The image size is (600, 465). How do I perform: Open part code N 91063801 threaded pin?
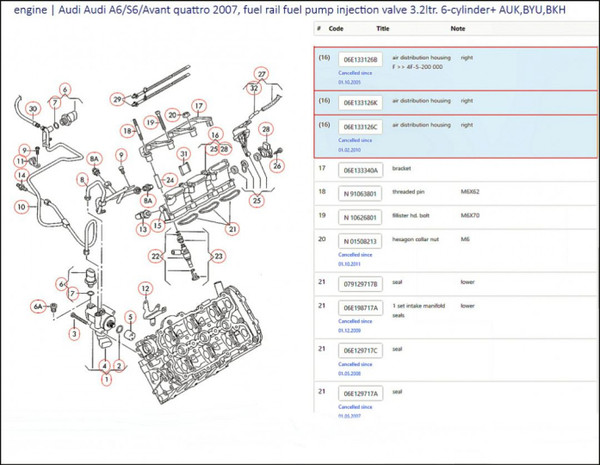pyautogui.click(x=359, y=193)
